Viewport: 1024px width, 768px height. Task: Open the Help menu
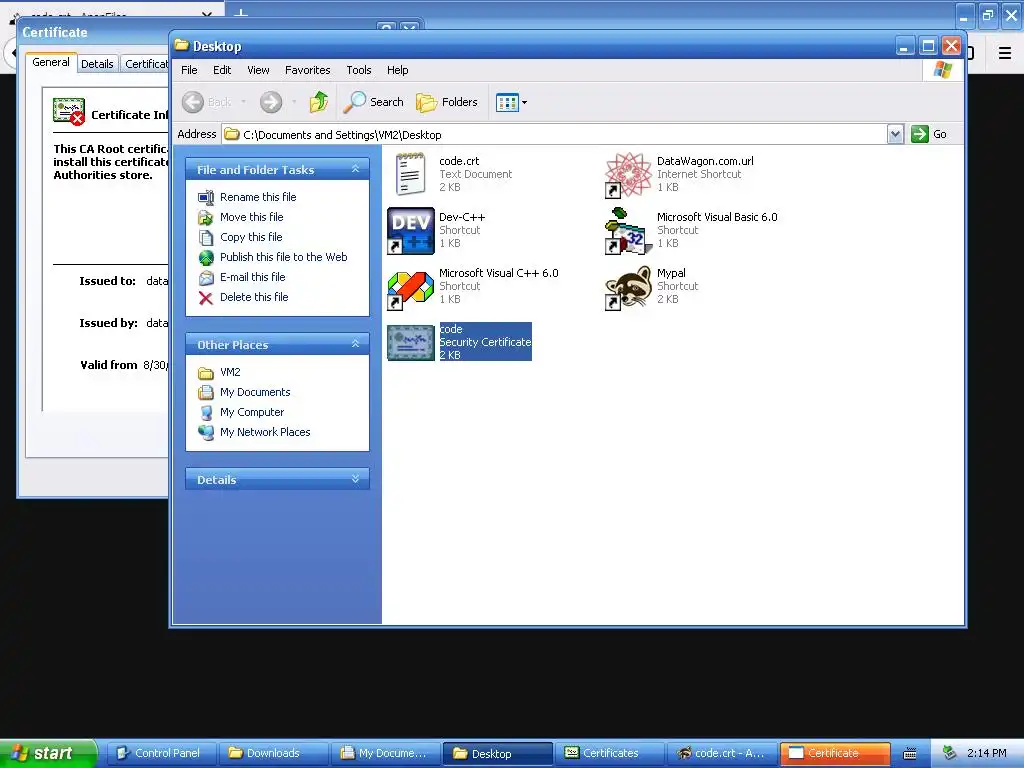pyautogui.click(x=397, y=70)
